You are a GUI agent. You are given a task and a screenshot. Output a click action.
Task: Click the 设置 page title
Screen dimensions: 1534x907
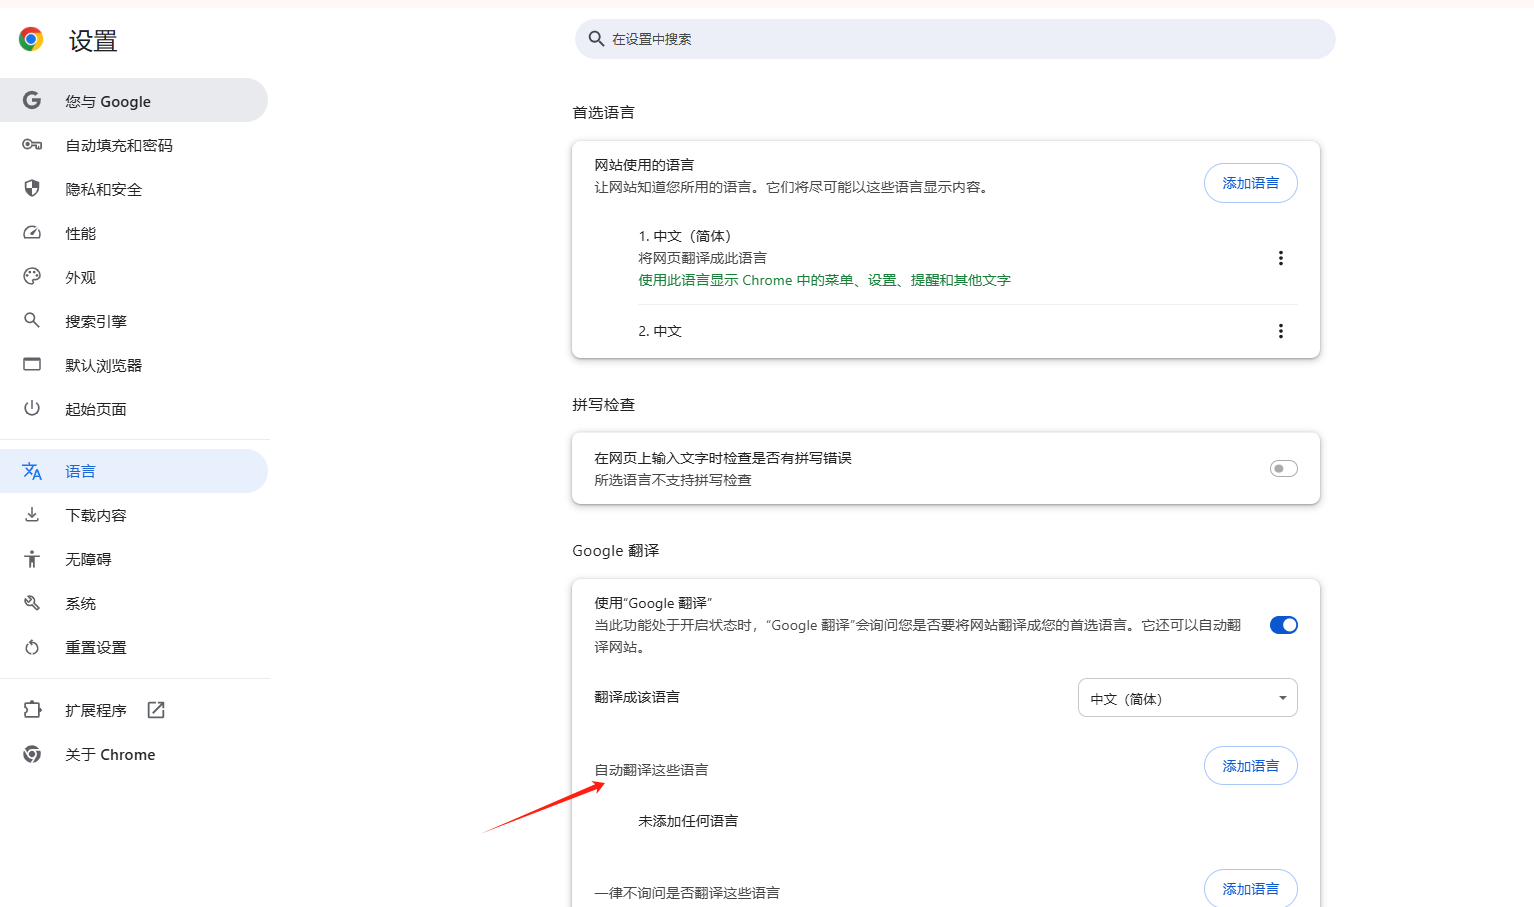click(x=93, y=41)
